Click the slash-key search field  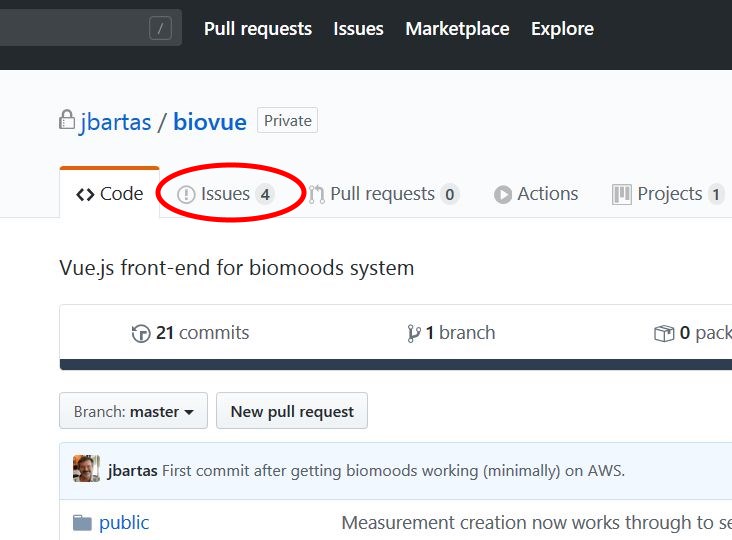(91, 28)
